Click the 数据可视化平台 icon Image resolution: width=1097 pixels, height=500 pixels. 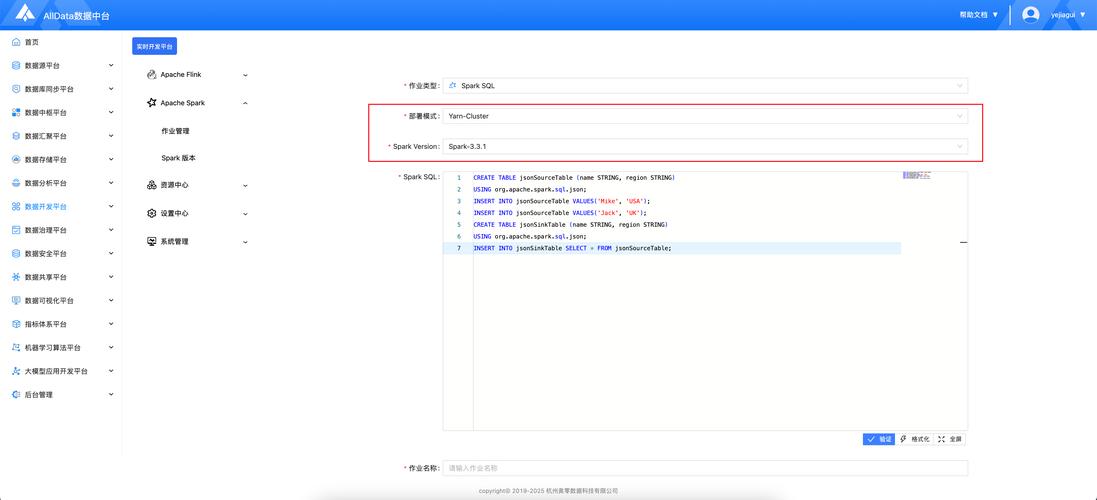(x=16, y=301)
